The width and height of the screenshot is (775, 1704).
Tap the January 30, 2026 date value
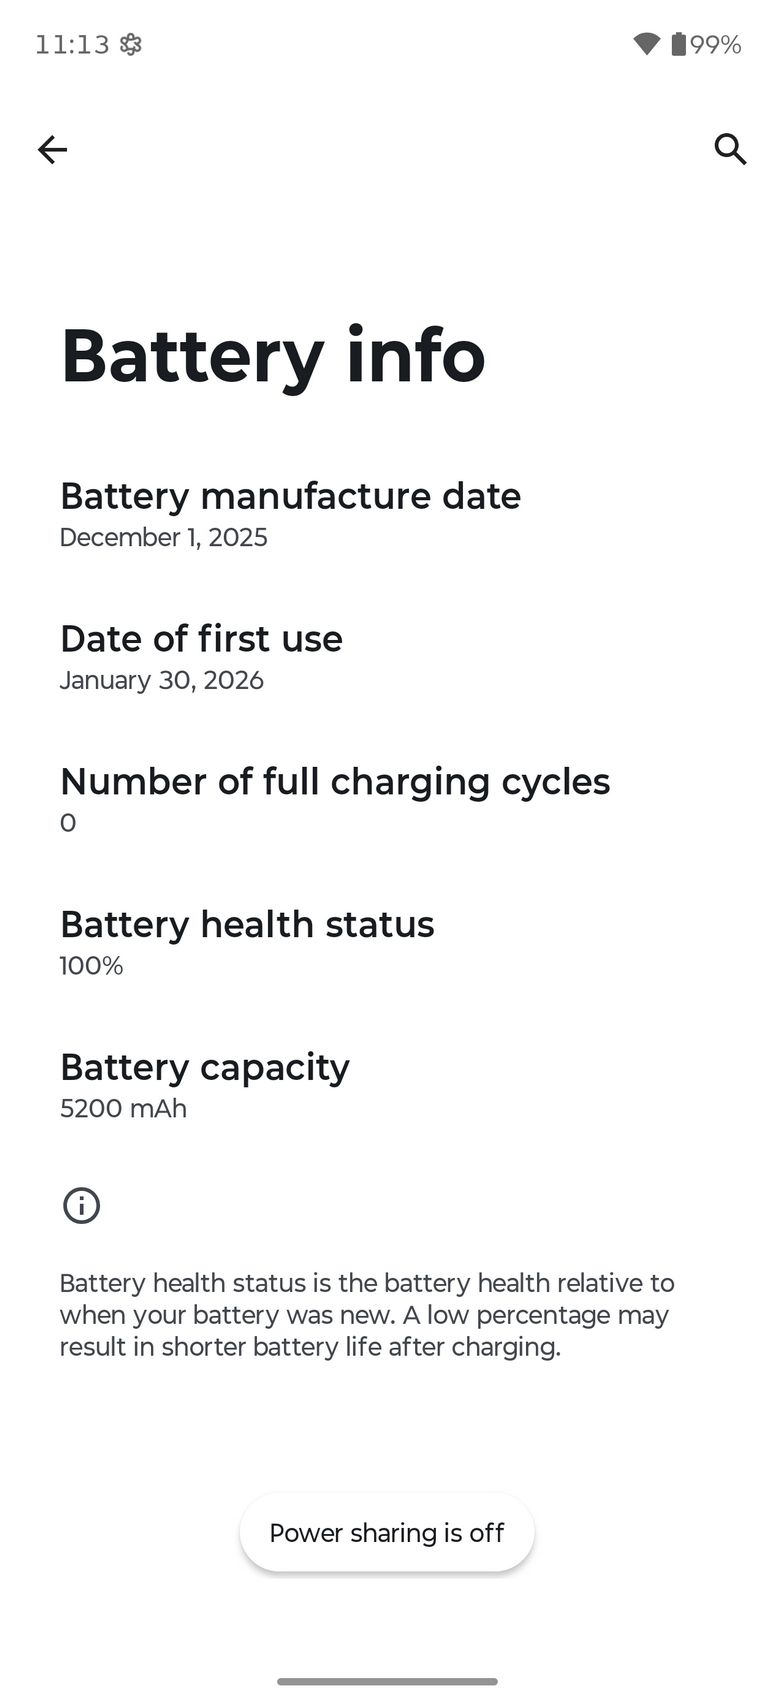tap(162, 681)
